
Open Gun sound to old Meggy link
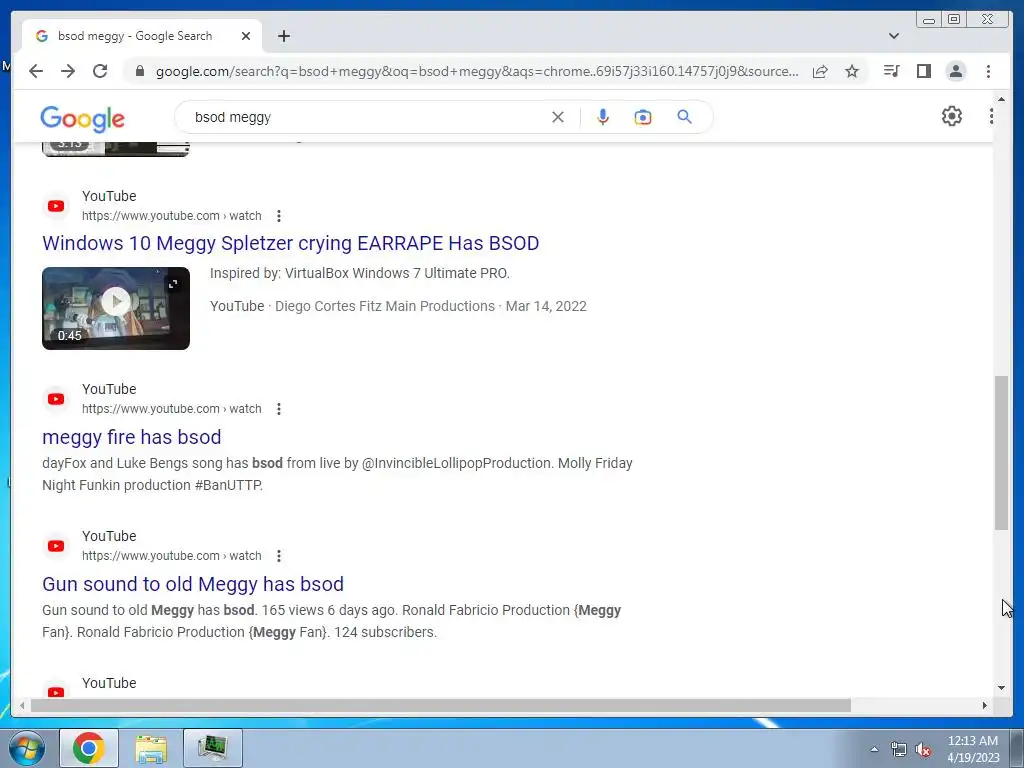pos(193,584)
